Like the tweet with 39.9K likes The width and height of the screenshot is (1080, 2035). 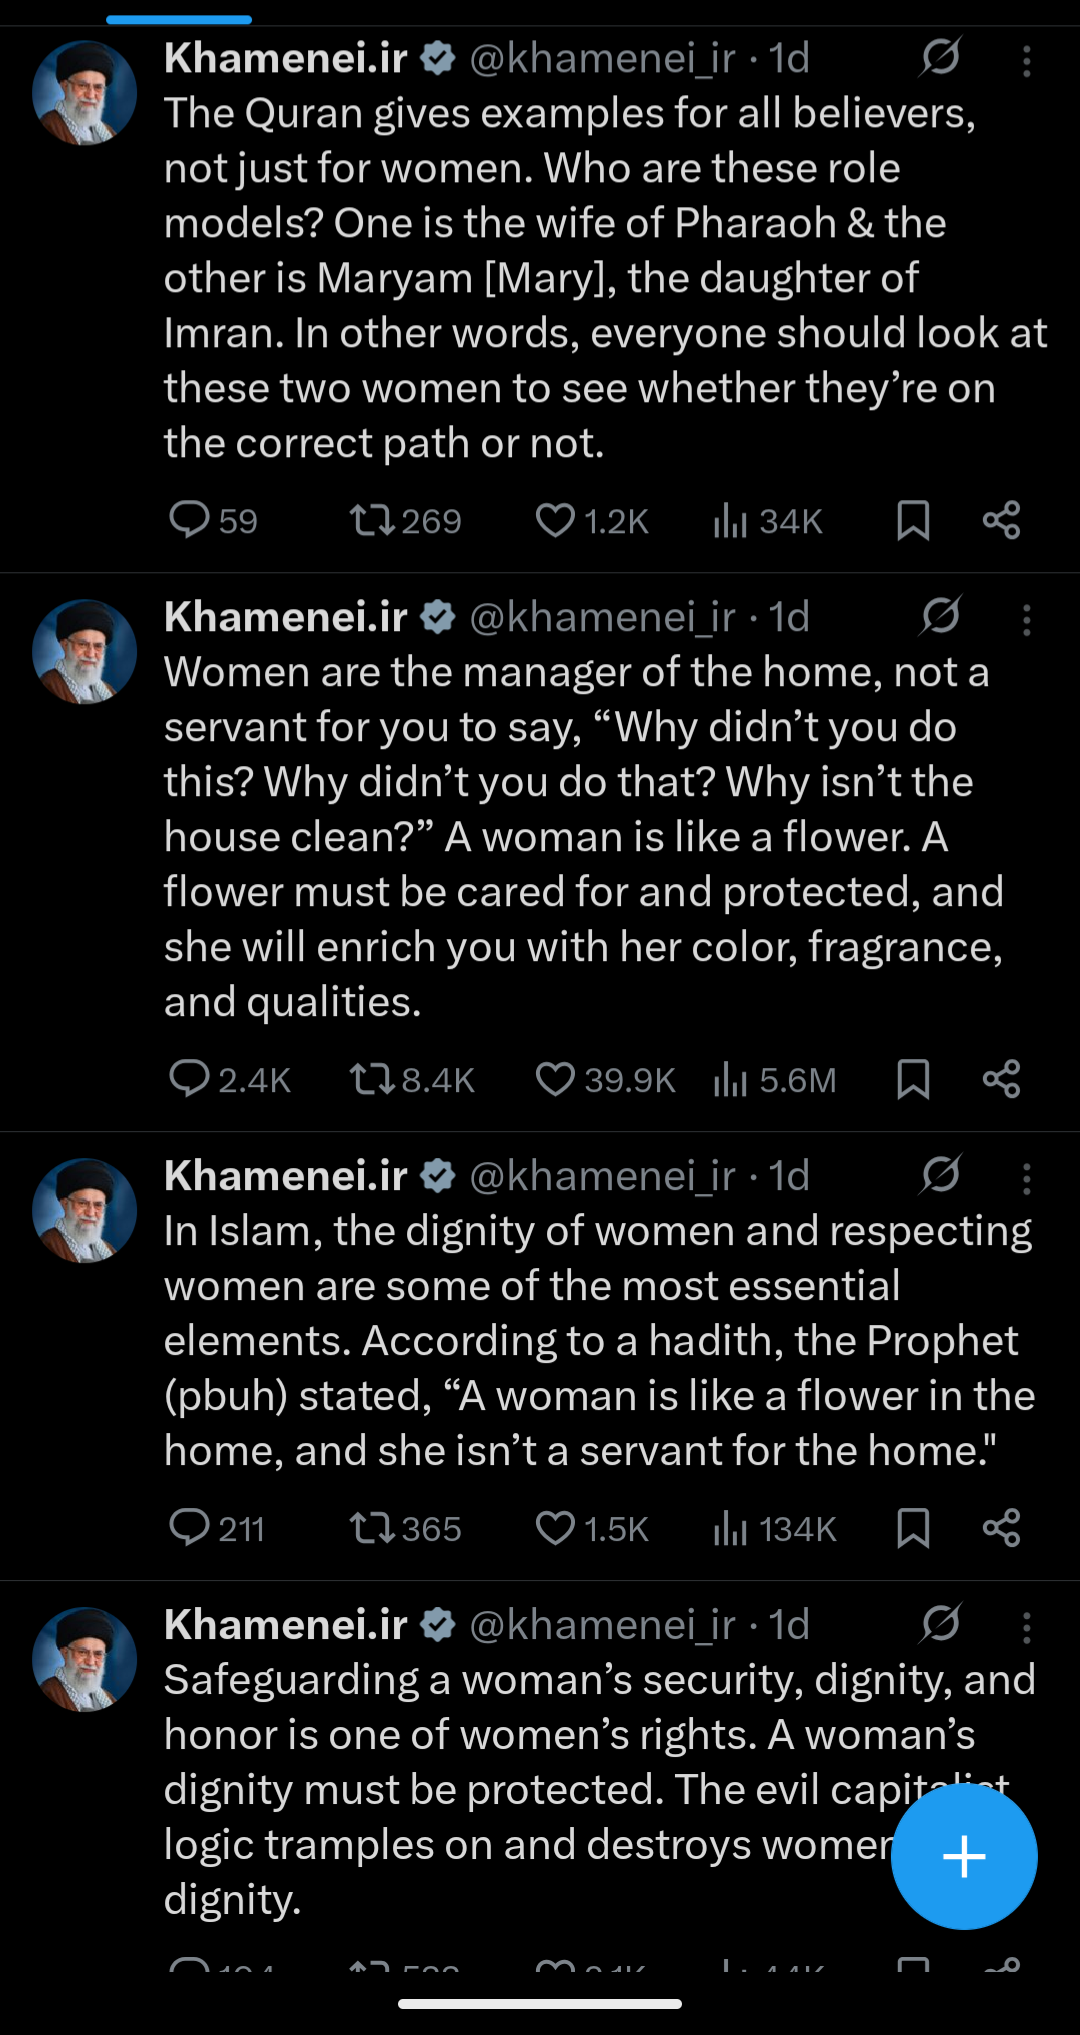(x=555, y=1079)
